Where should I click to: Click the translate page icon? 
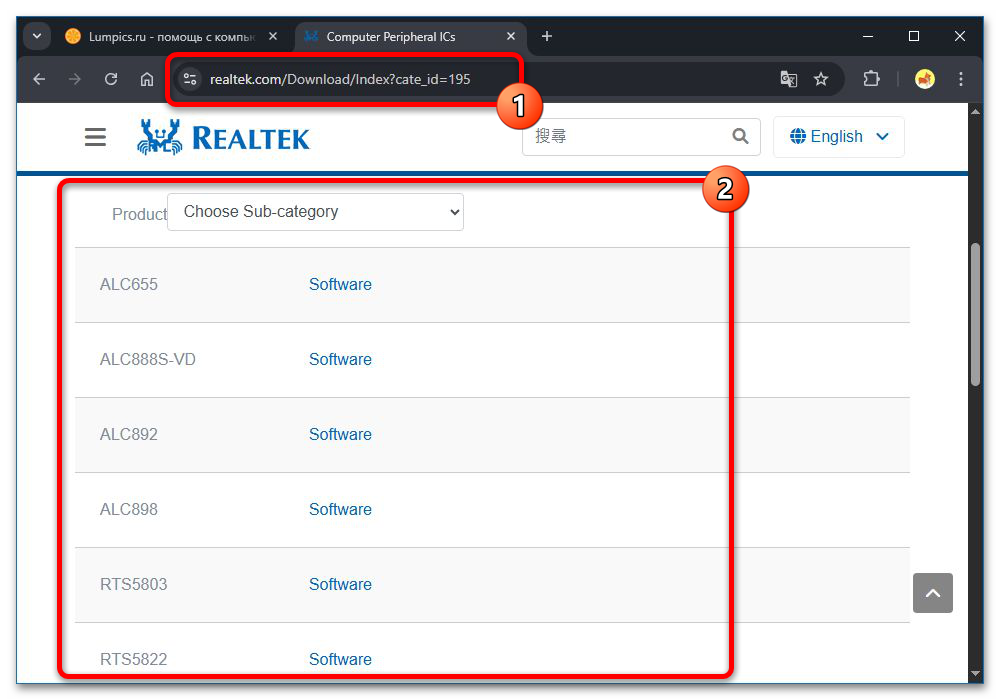click(789, 79)
